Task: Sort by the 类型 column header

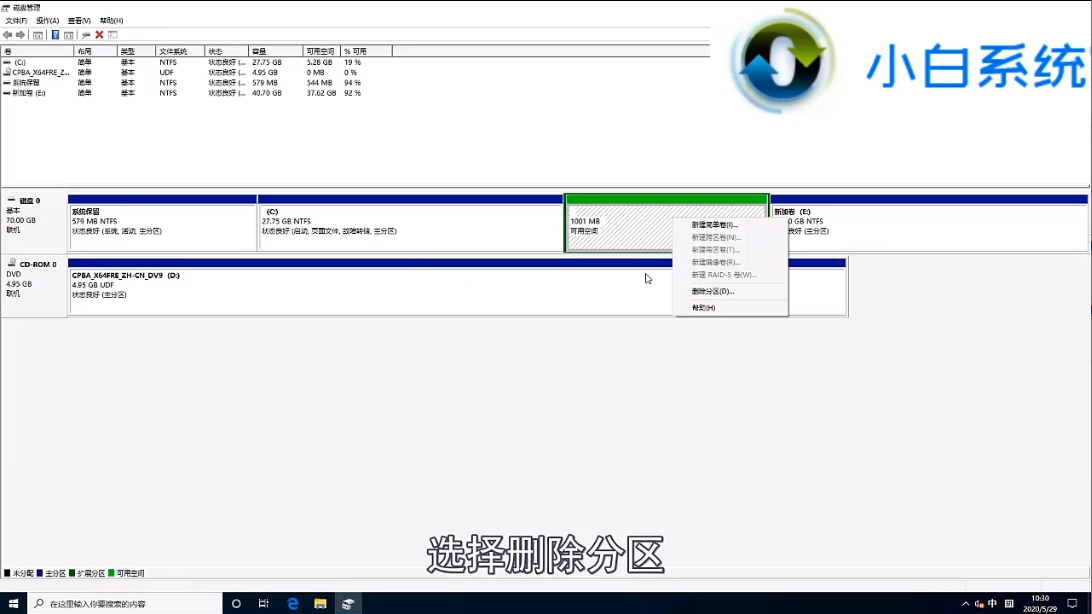Action: [x=136, y=52]
